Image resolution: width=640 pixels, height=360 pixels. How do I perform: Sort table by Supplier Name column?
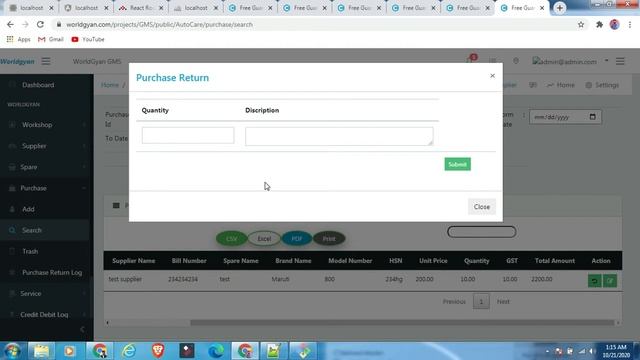(133, 260)
